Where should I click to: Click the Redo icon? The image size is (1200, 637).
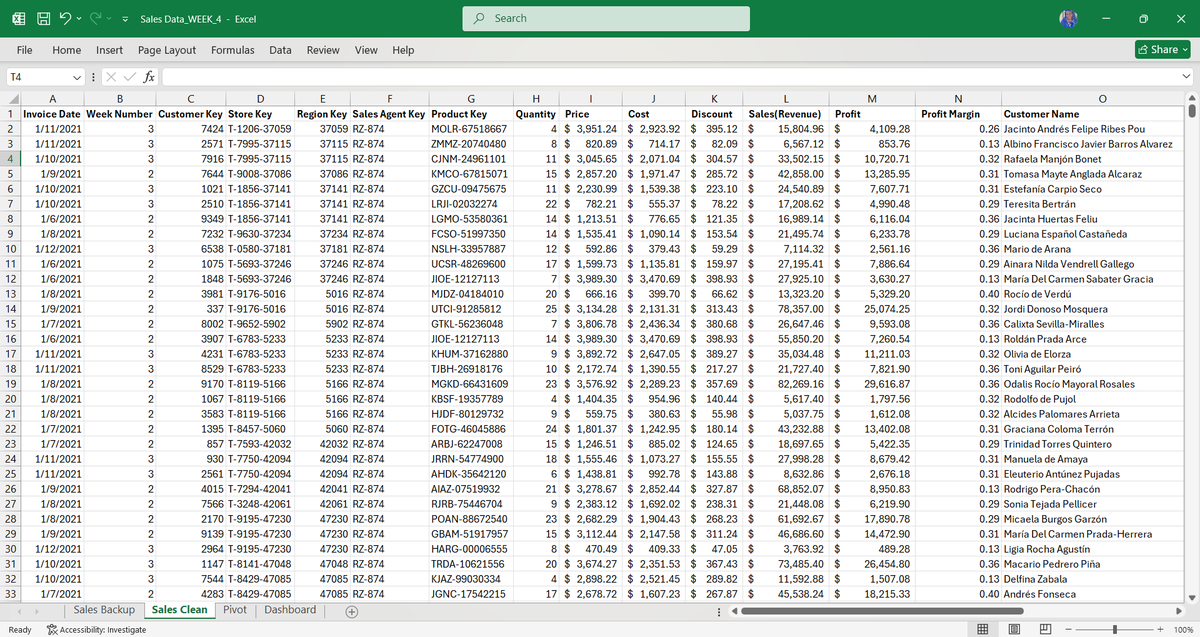click(x=95, y=18)
